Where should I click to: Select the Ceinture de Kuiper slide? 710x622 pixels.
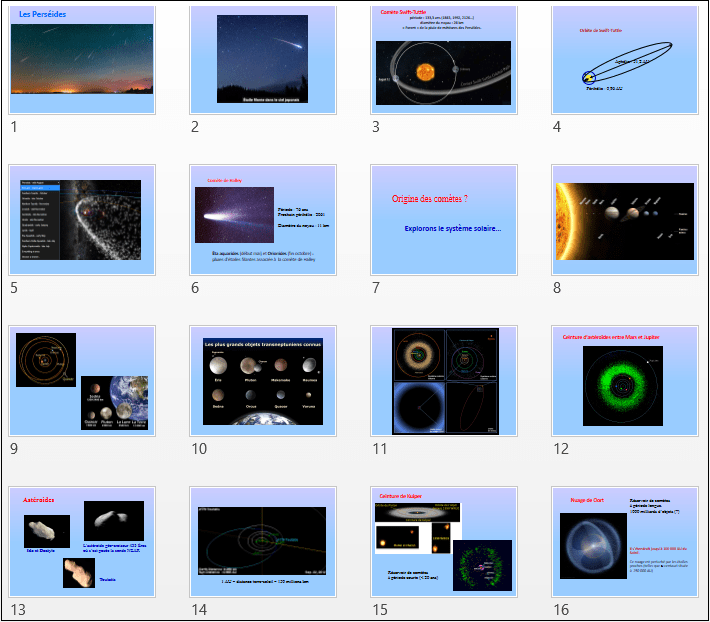pos(444,541)
